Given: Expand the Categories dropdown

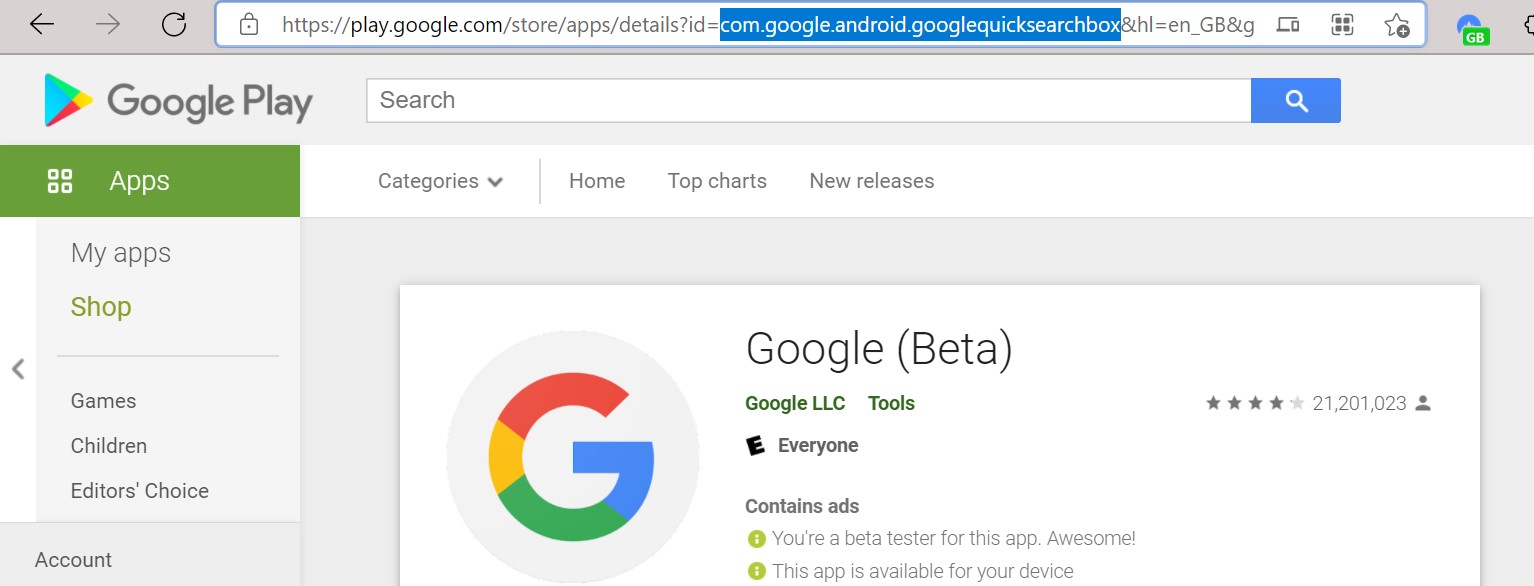Looking at the screenshot, I should coord(440,181).
